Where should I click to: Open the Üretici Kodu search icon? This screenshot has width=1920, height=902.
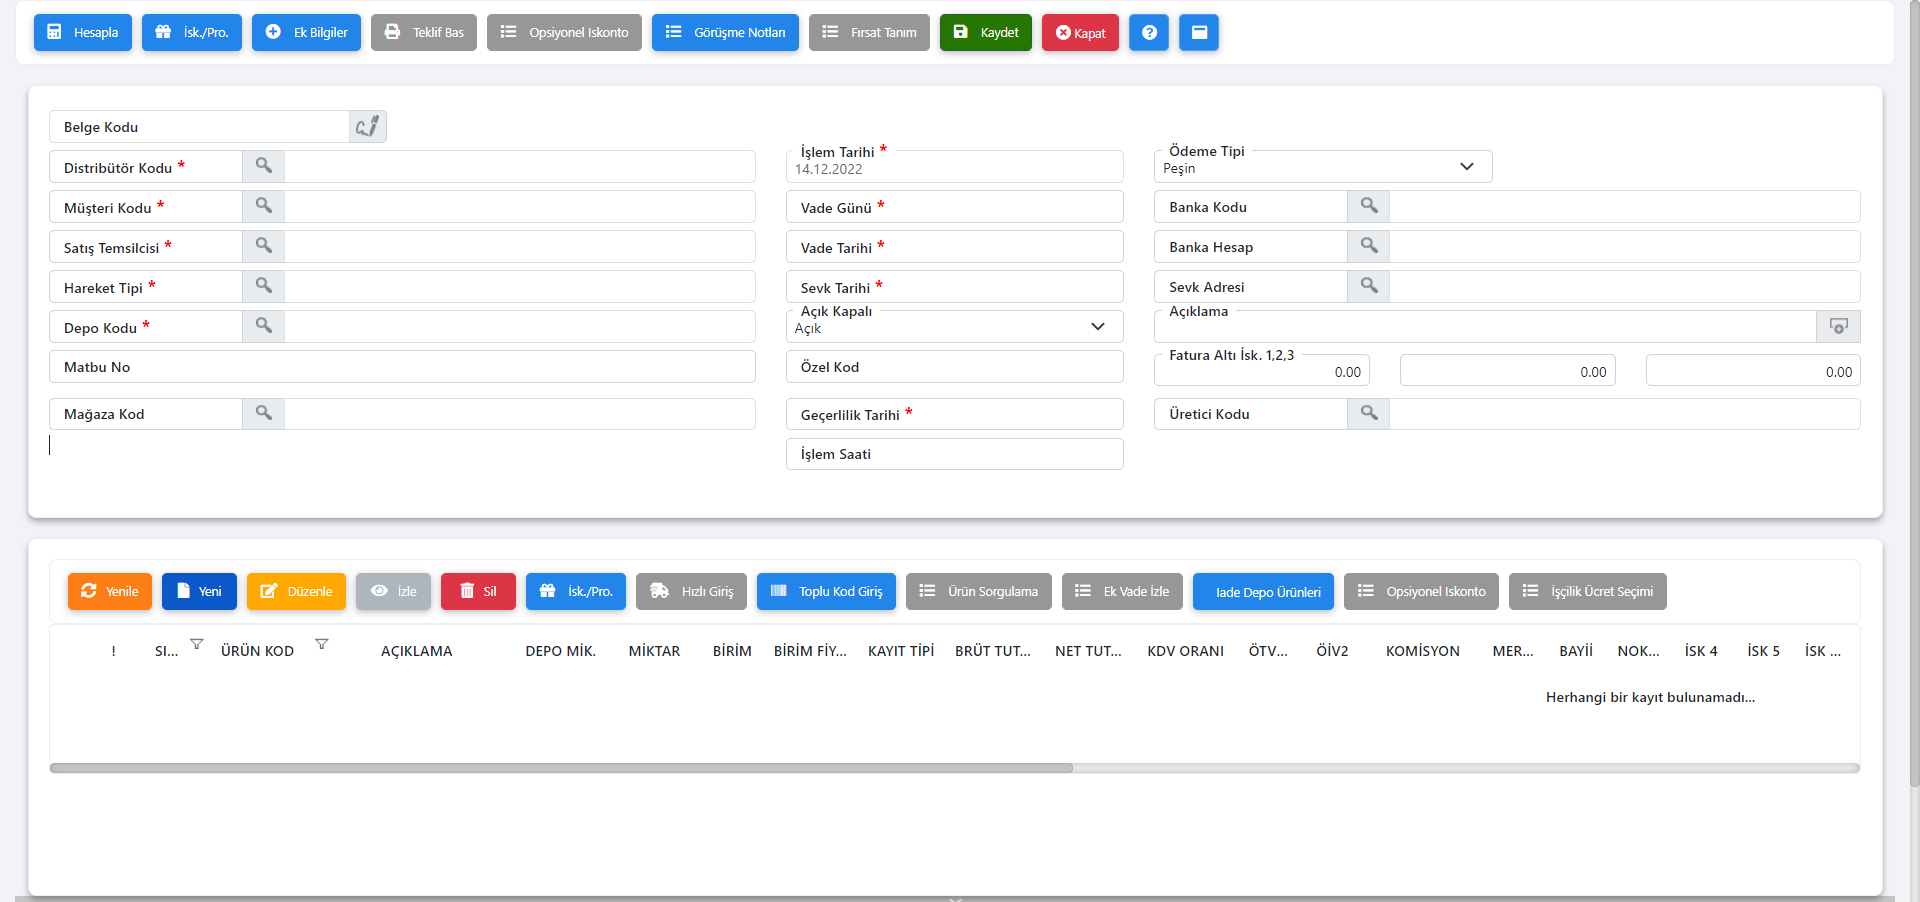[x=1369, y=413]
